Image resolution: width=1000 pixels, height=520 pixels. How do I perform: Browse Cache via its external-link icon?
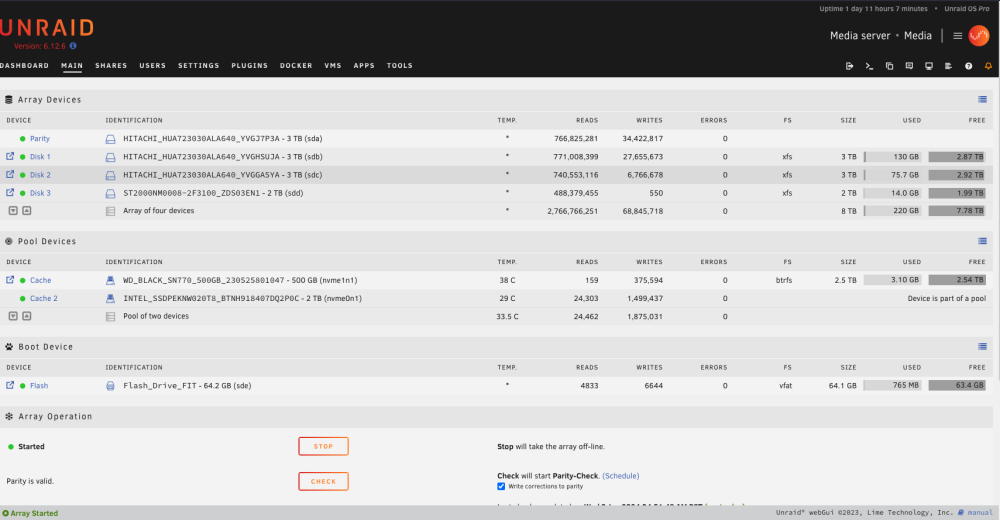pos(10,279)
